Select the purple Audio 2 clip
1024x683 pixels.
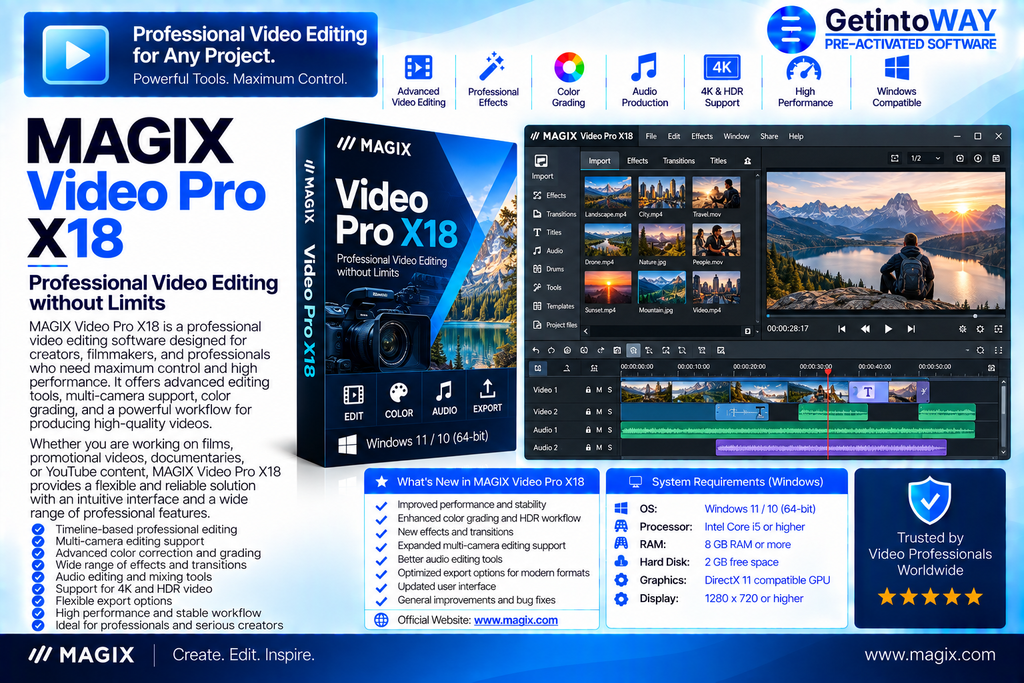[831, 448]
